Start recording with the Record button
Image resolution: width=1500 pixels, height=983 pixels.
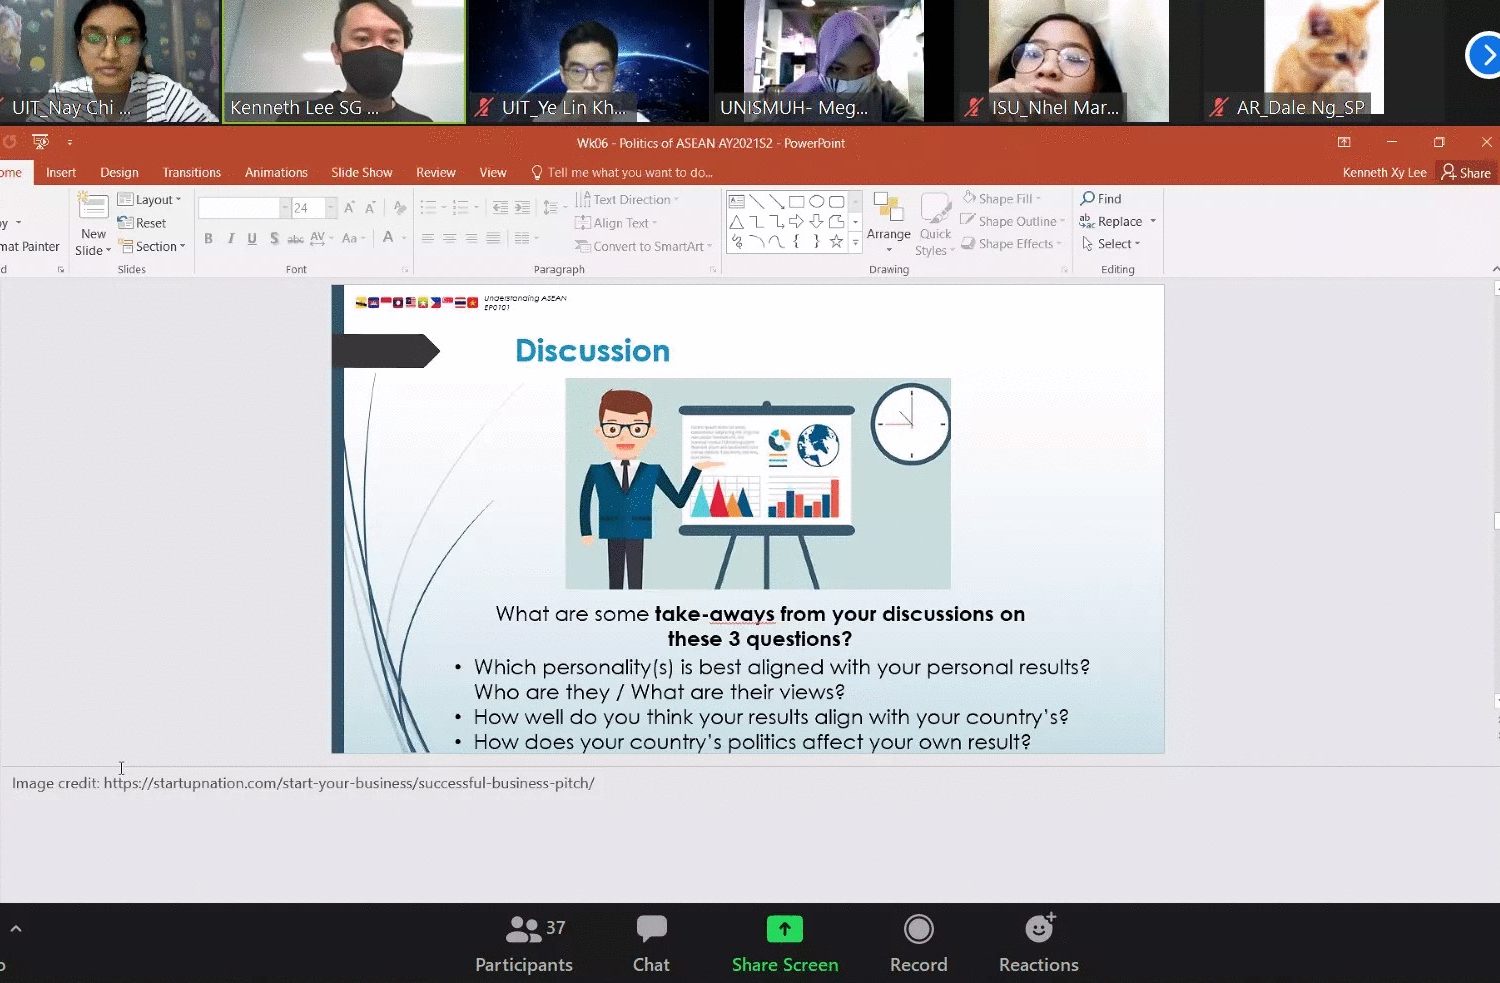(x=918, y=943)
